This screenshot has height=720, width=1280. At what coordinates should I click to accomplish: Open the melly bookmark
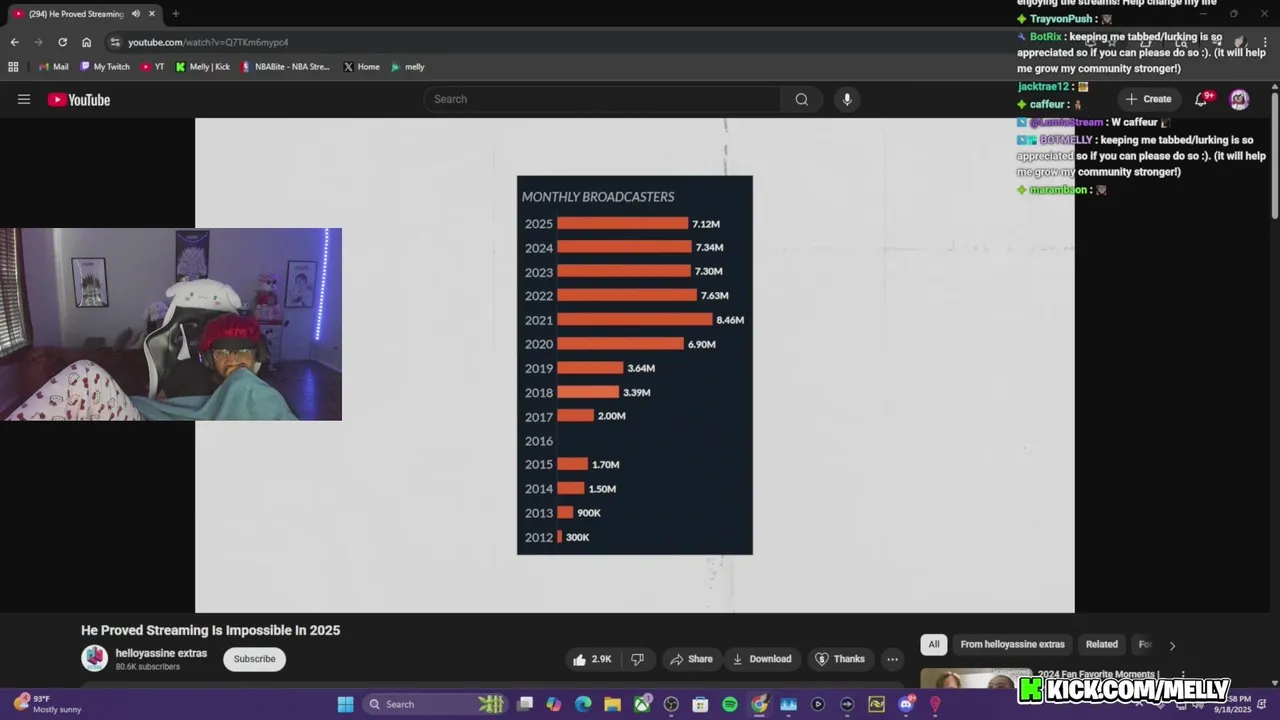[408, 67]
